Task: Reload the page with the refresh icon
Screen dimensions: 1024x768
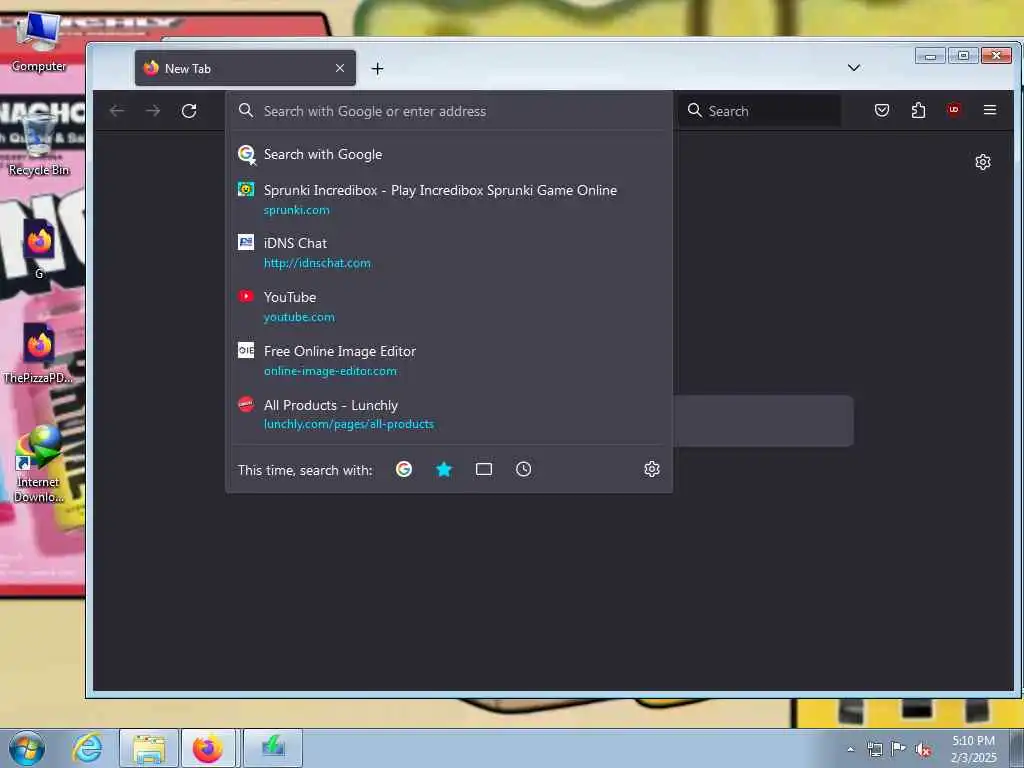Action: pos(189,111)
